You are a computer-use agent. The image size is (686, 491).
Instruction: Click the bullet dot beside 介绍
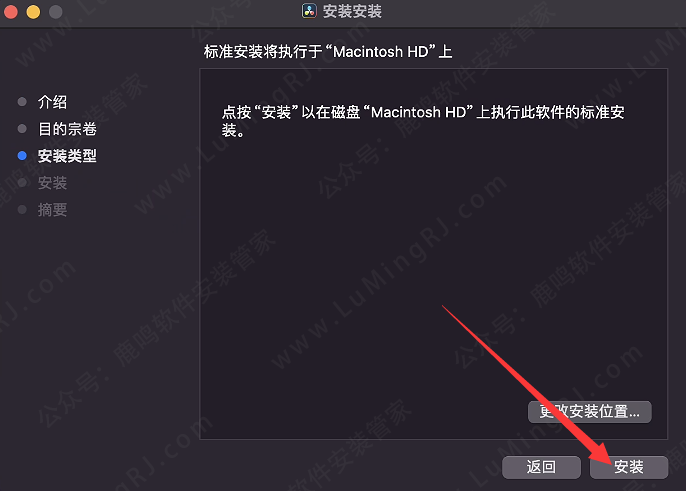(22, 102)
